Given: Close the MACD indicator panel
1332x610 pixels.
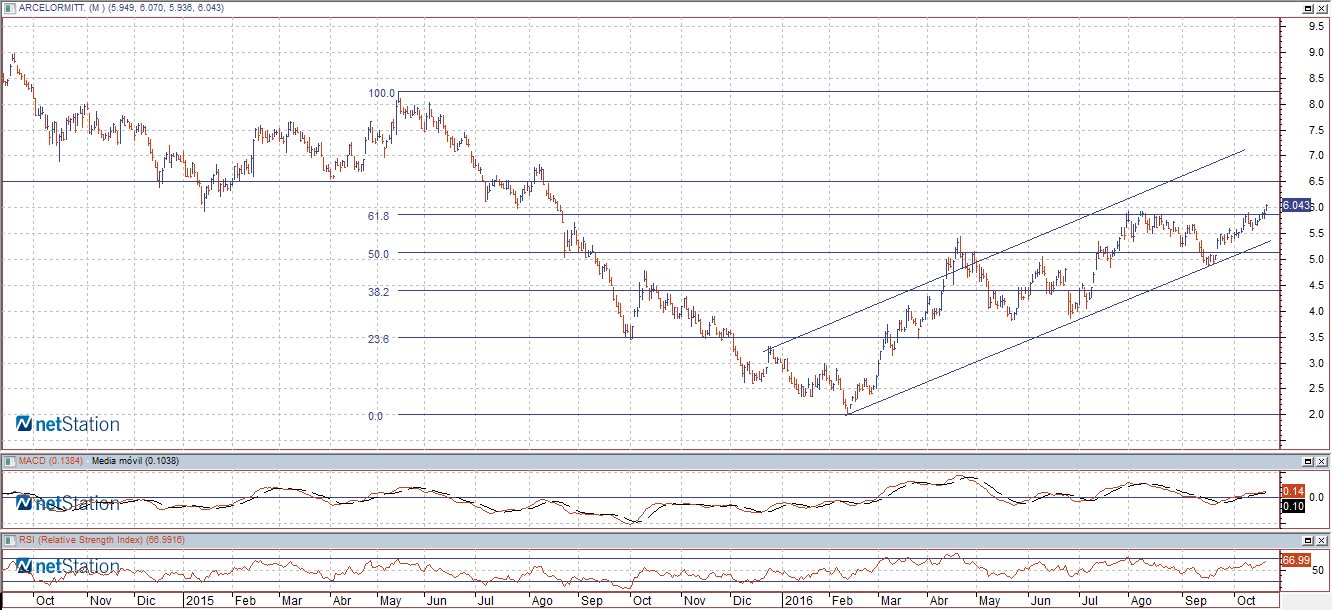Looking at the screenshot, I should [1322, 461].
